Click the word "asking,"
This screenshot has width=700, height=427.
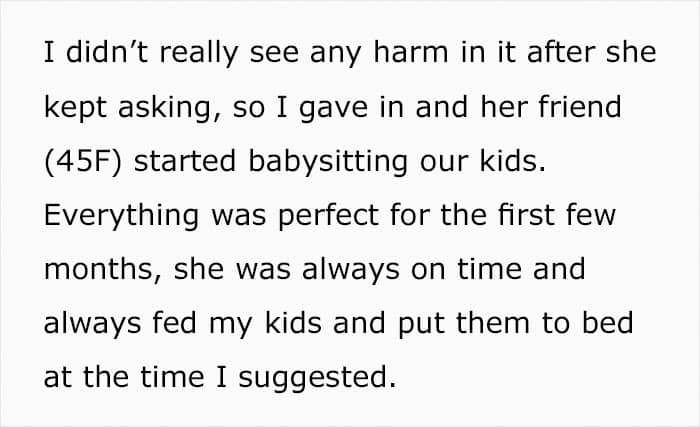[169, 108]
